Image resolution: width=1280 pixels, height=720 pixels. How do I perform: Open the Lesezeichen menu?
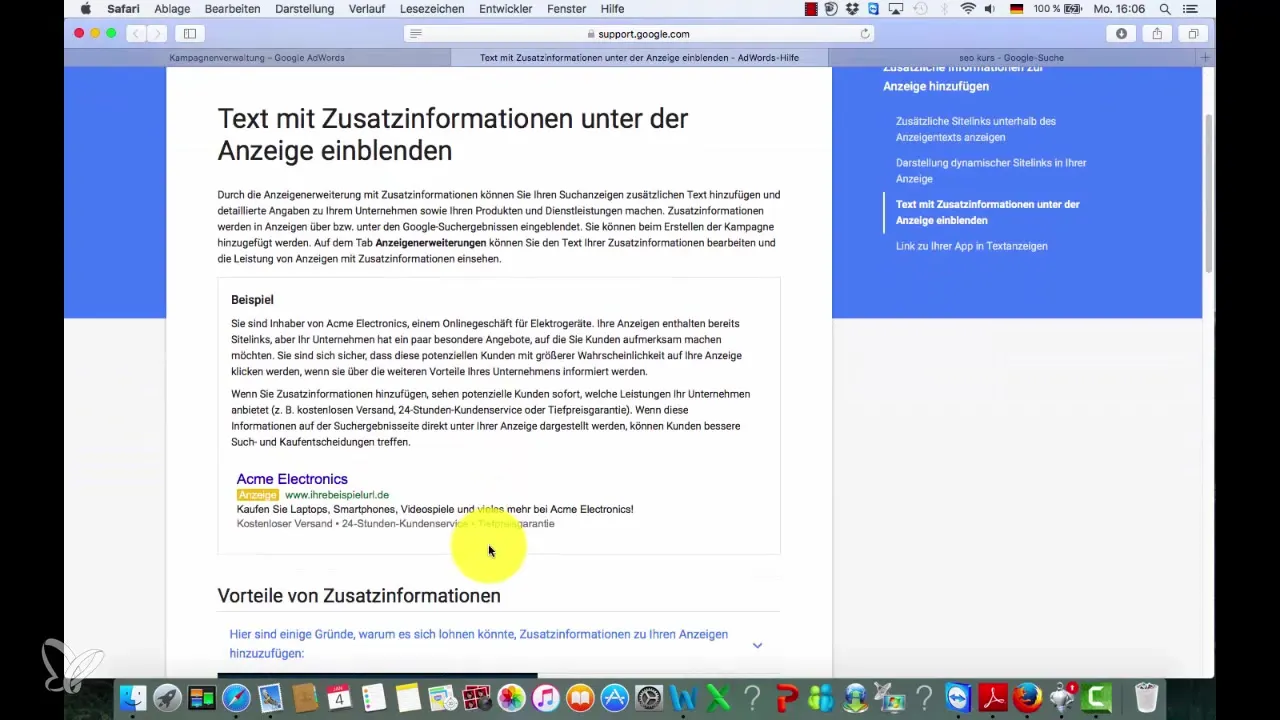click(431, 9)
